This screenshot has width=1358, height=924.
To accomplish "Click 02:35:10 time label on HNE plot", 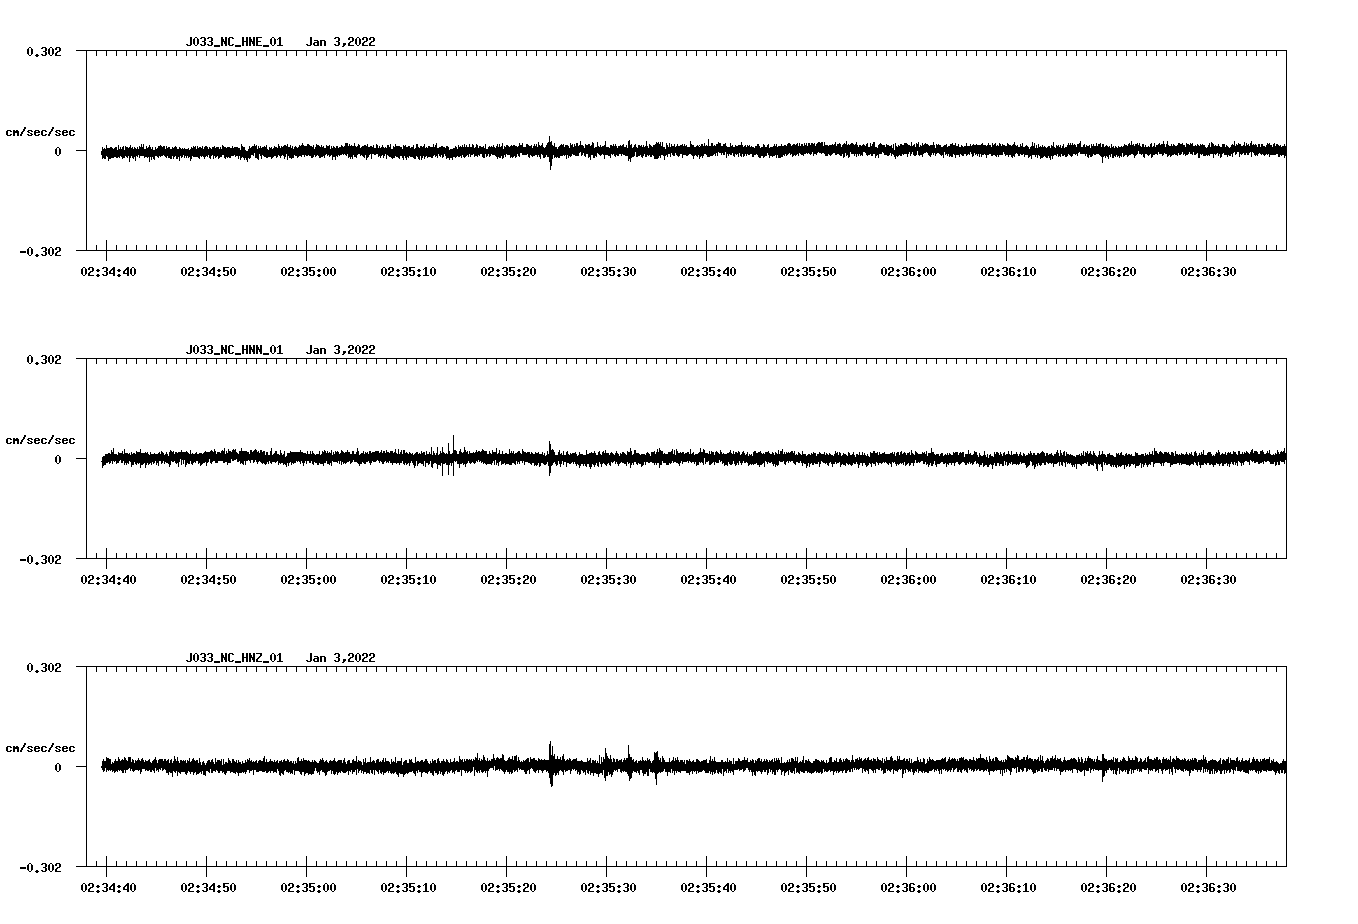I will (408, 272).
